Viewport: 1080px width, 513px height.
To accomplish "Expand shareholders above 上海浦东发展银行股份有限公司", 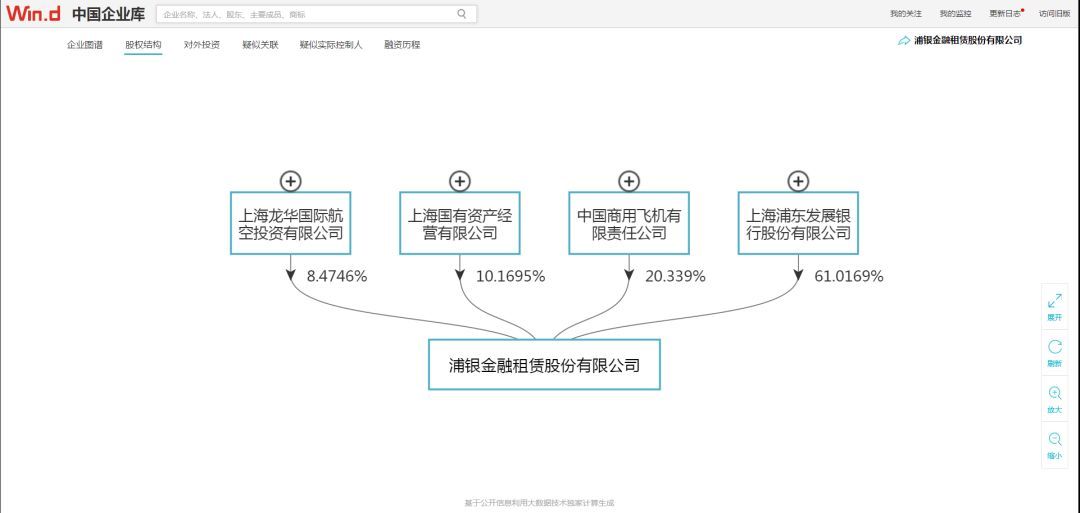I will pyautogui.click(x=798, y=181).
